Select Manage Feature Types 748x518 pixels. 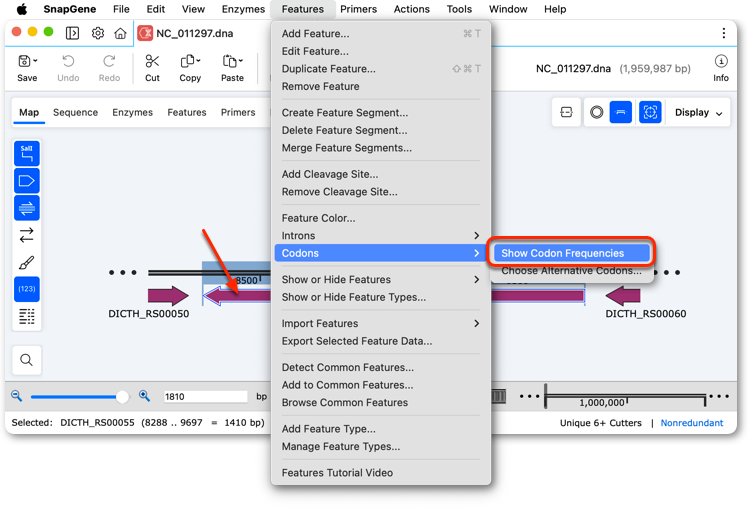[x=380, y=446]
